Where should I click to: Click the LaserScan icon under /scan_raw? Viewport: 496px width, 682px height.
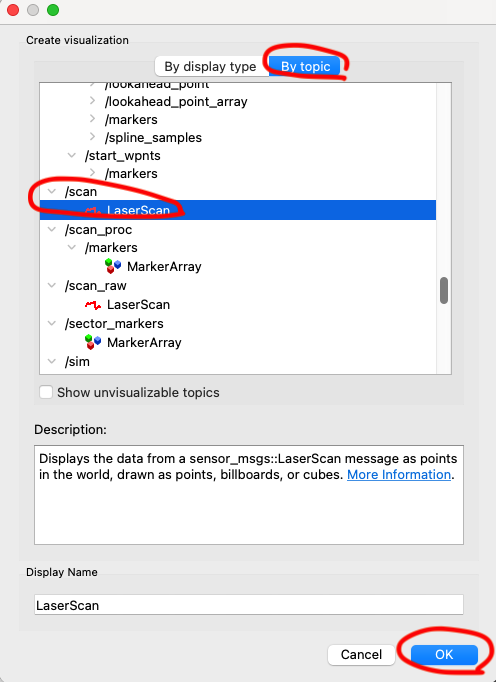click(93, 305)
